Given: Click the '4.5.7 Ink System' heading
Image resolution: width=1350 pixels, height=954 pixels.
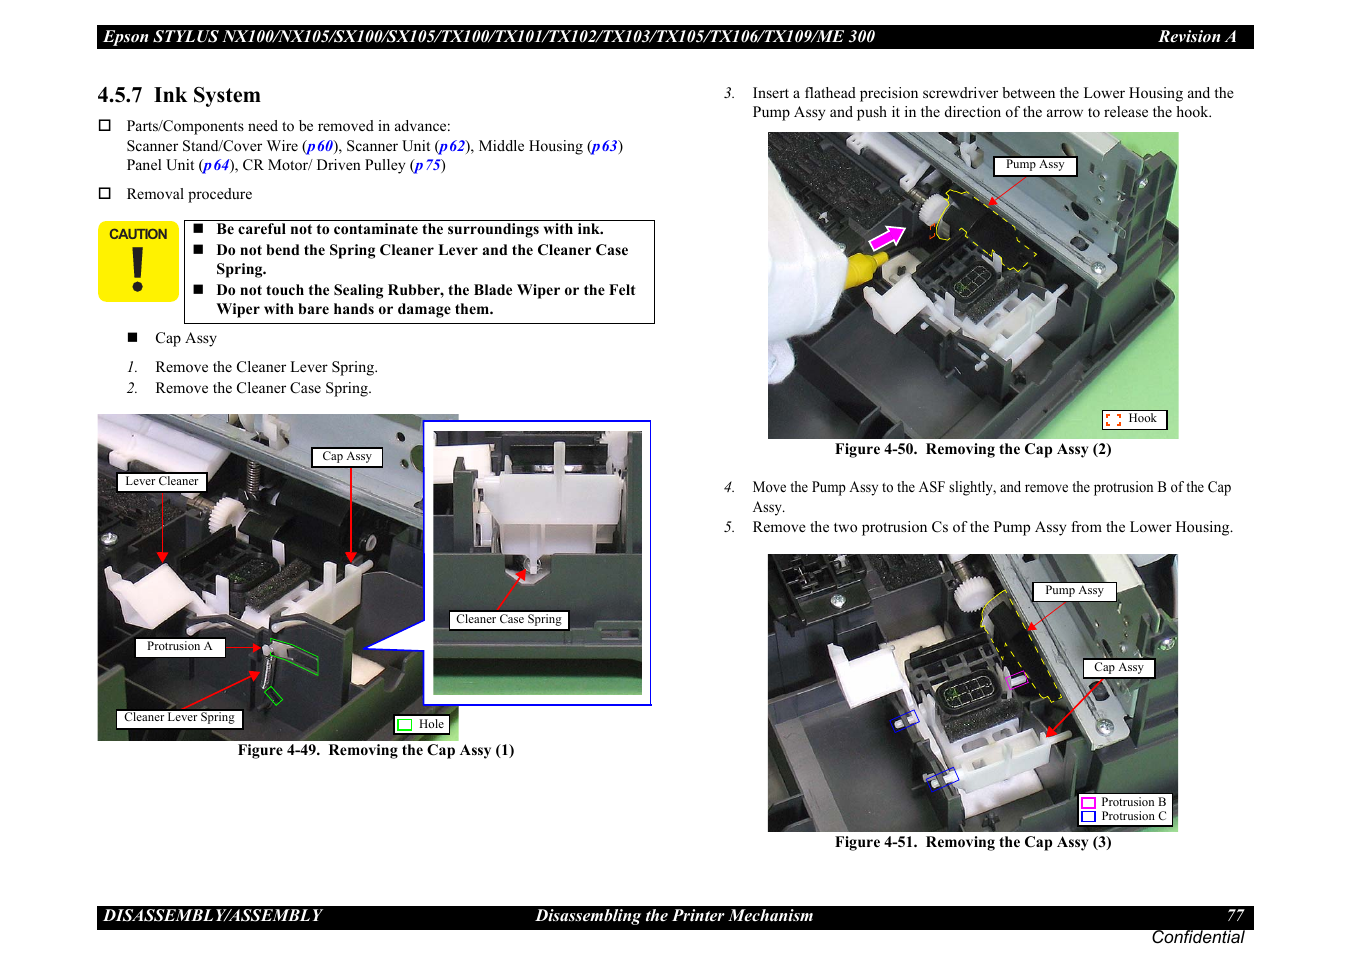Looking at the screenshot, I should pos(179,95).
